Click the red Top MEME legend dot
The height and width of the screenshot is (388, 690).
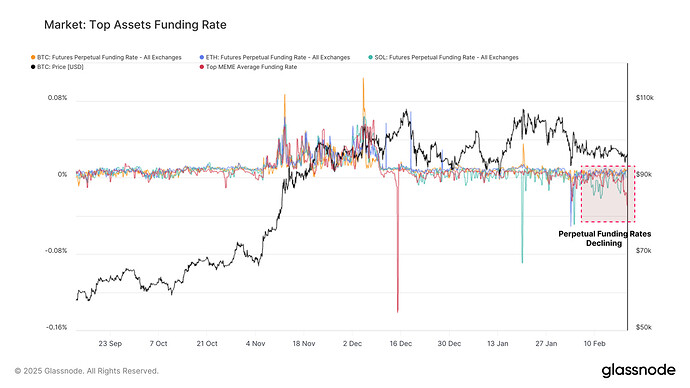pos(202,67)
